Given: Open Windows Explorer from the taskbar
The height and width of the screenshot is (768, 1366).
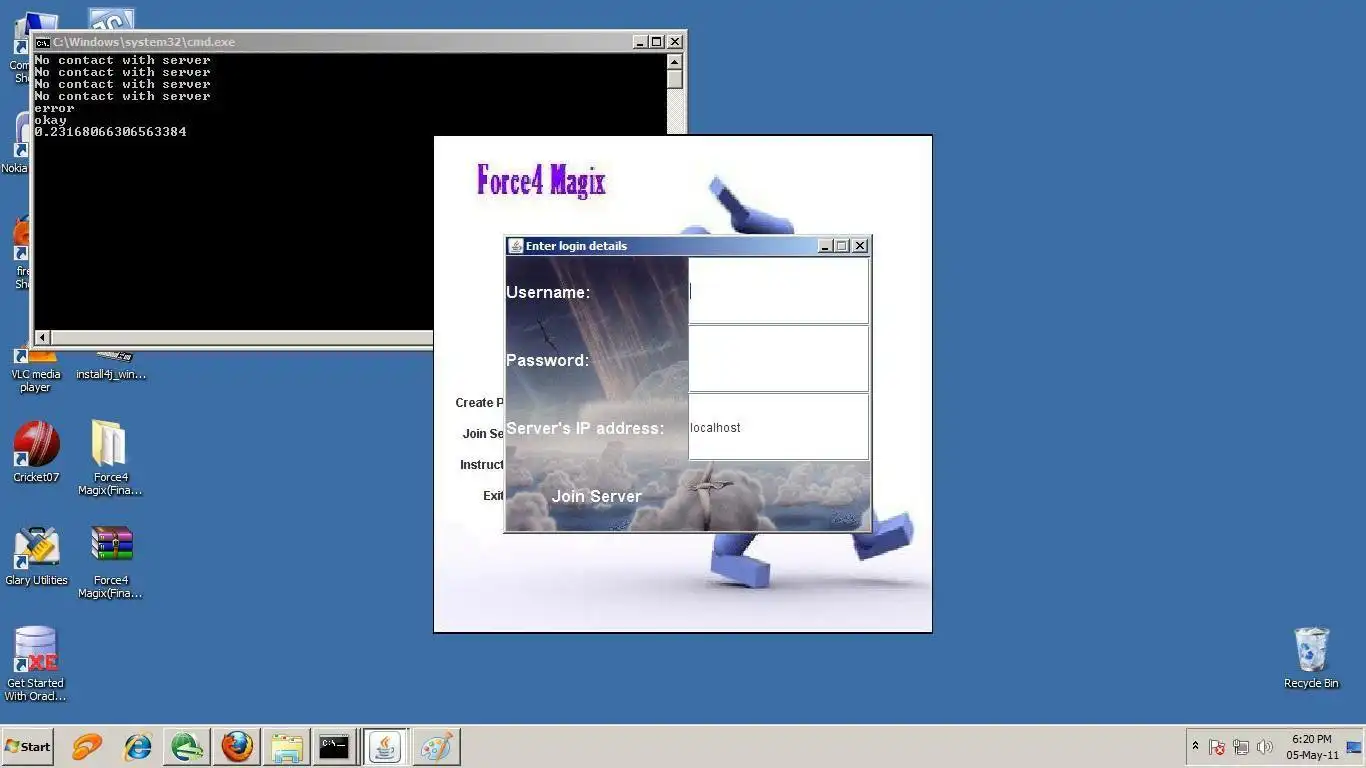Looking at the screenshot, I should coord(287,747).
